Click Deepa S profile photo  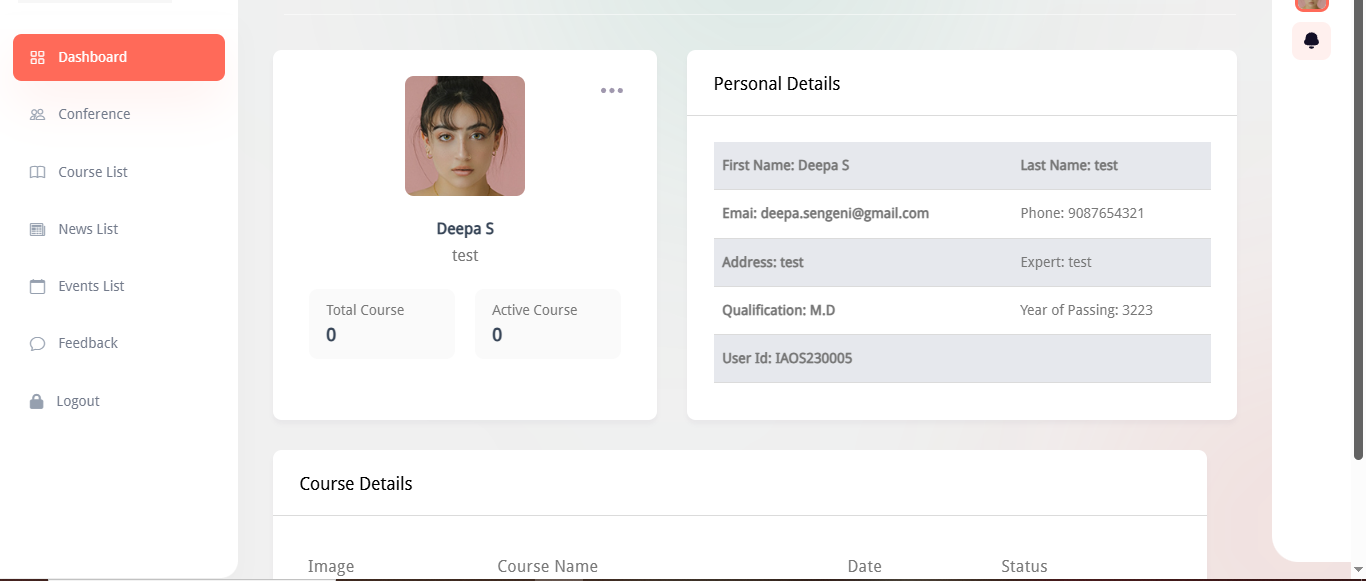point(465,136)
